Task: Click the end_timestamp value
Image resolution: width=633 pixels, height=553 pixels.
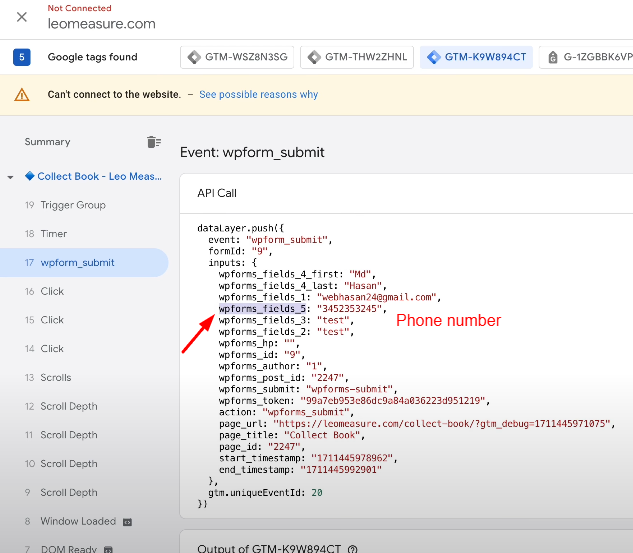Action: 341,470
